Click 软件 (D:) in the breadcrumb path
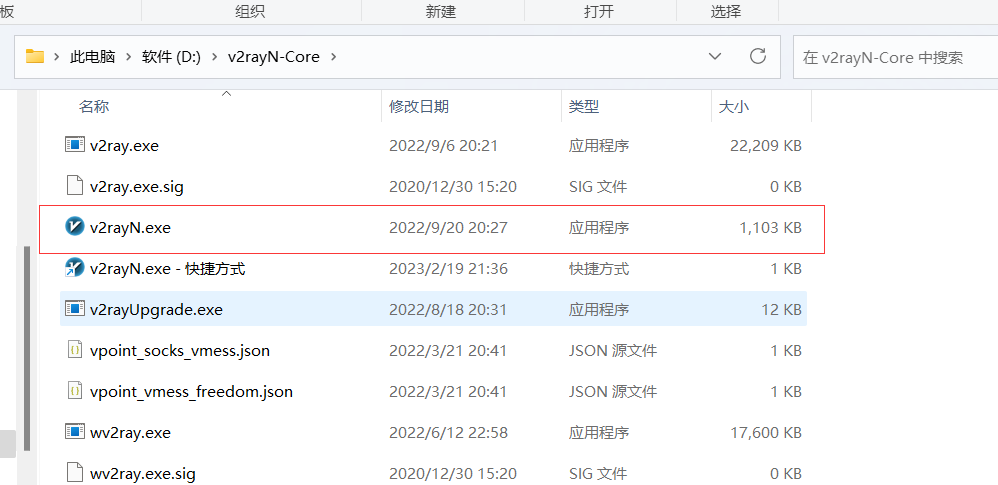This screenshot has height=485, width=998. pyautogui.click(x=171, y=57)
